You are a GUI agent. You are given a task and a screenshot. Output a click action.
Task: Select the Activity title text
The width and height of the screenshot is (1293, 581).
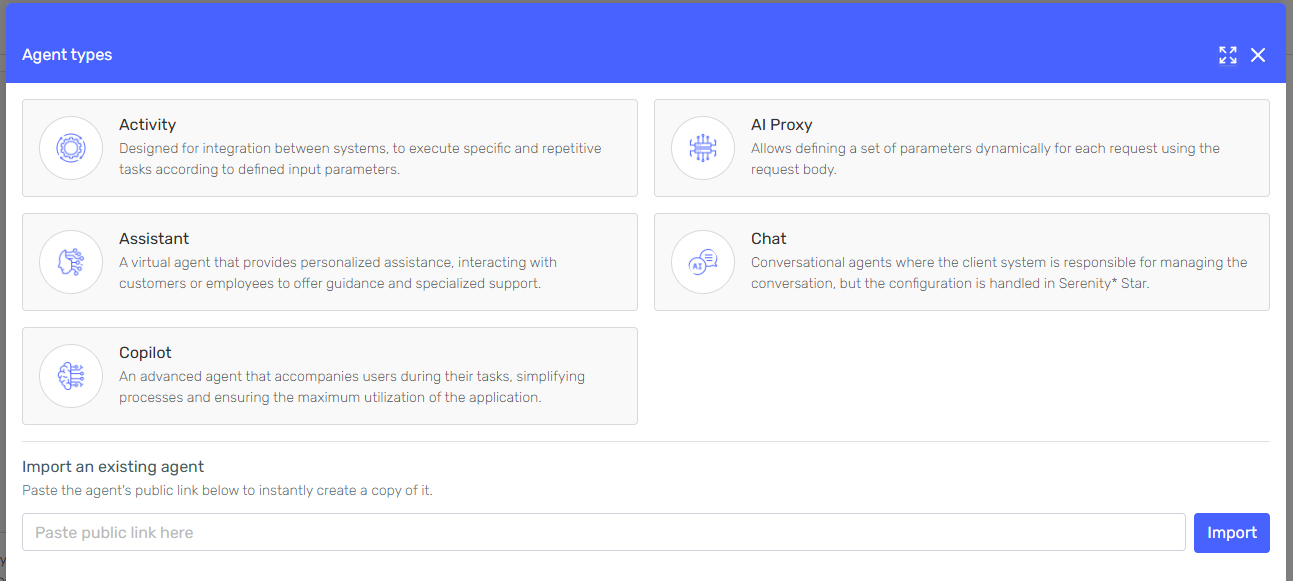[x=147, y=125]
